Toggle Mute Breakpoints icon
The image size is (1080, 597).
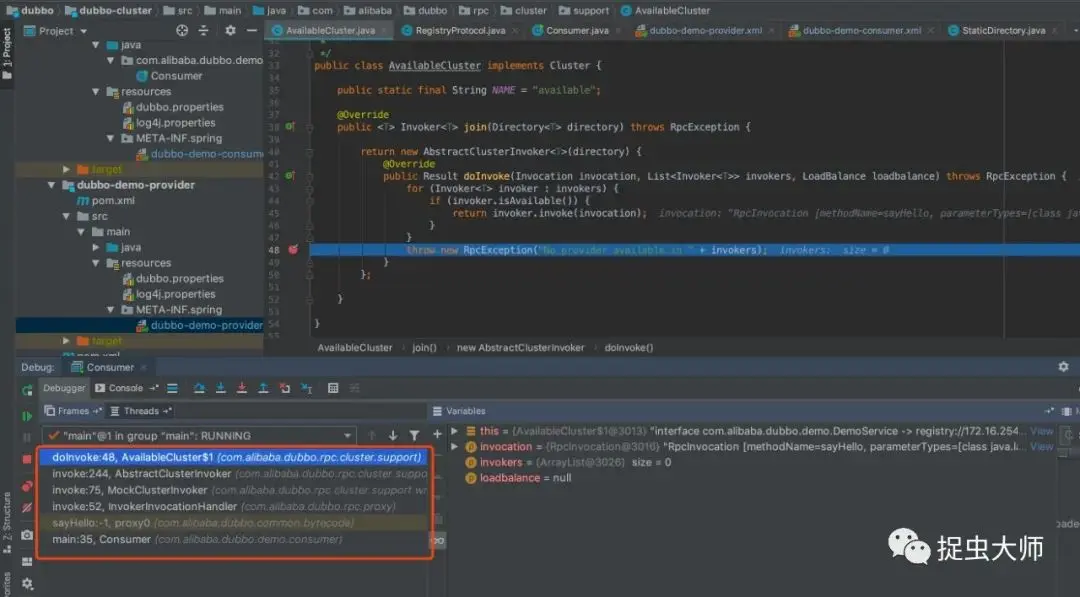(x=27, y=508)
